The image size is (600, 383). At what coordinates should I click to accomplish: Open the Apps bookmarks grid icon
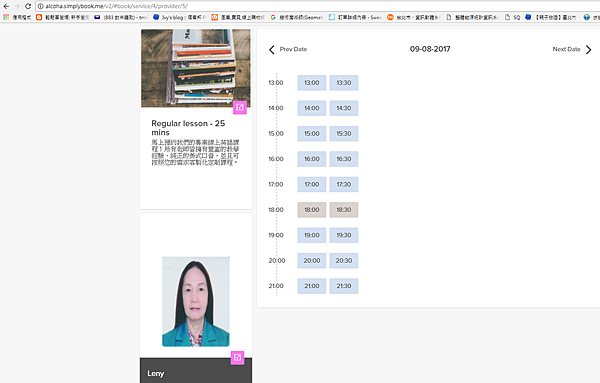coord(6,17)
